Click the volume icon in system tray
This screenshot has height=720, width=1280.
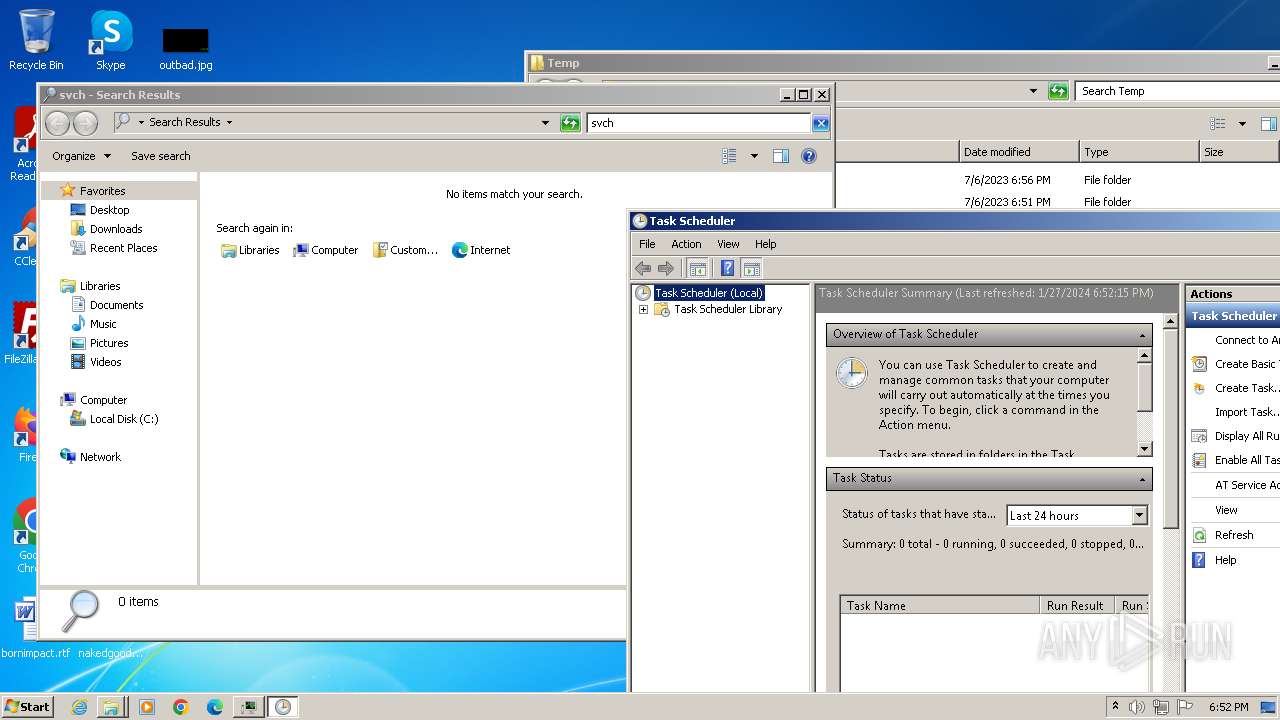point(1137,707)
